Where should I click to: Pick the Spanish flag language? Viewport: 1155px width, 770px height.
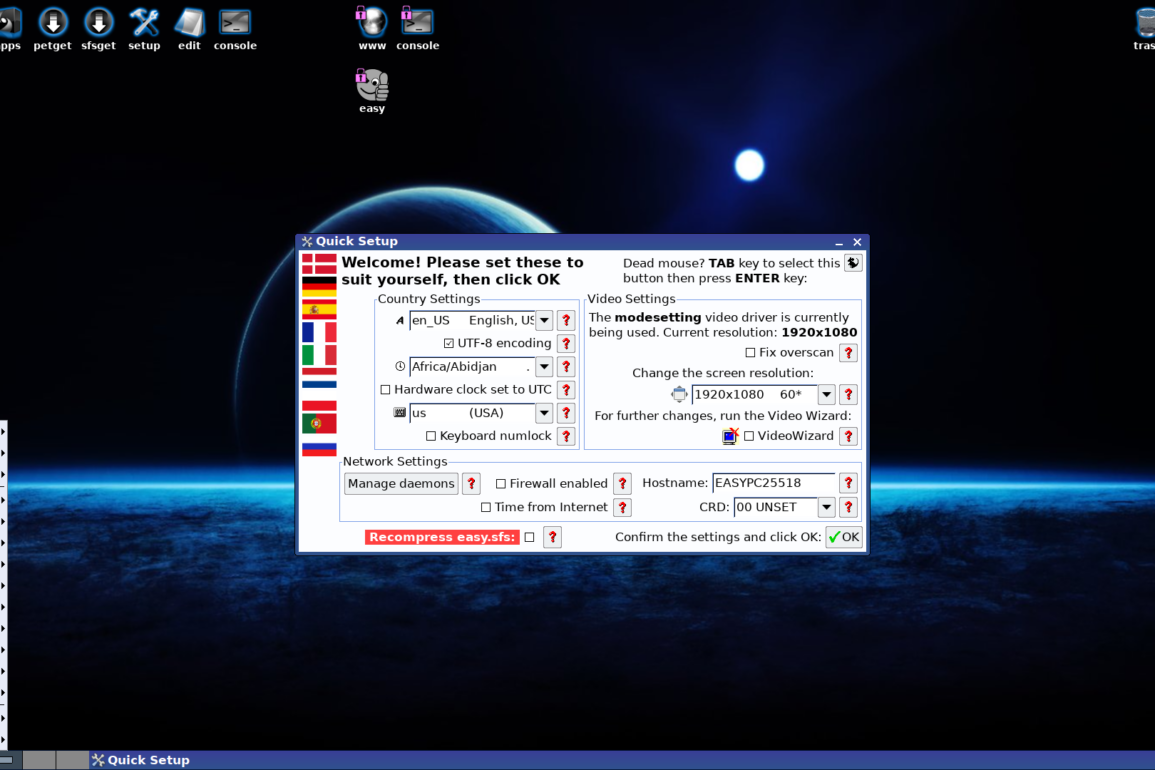tap(319, 309)
